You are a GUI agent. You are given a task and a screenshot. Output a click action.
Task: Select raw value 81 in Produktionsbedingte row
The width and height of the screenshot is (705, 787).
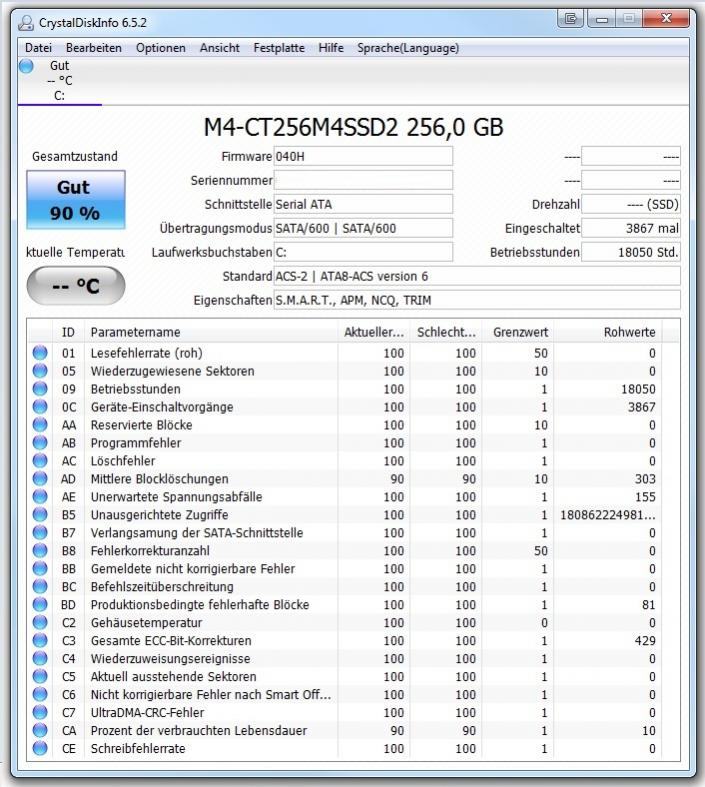(649, 604)
